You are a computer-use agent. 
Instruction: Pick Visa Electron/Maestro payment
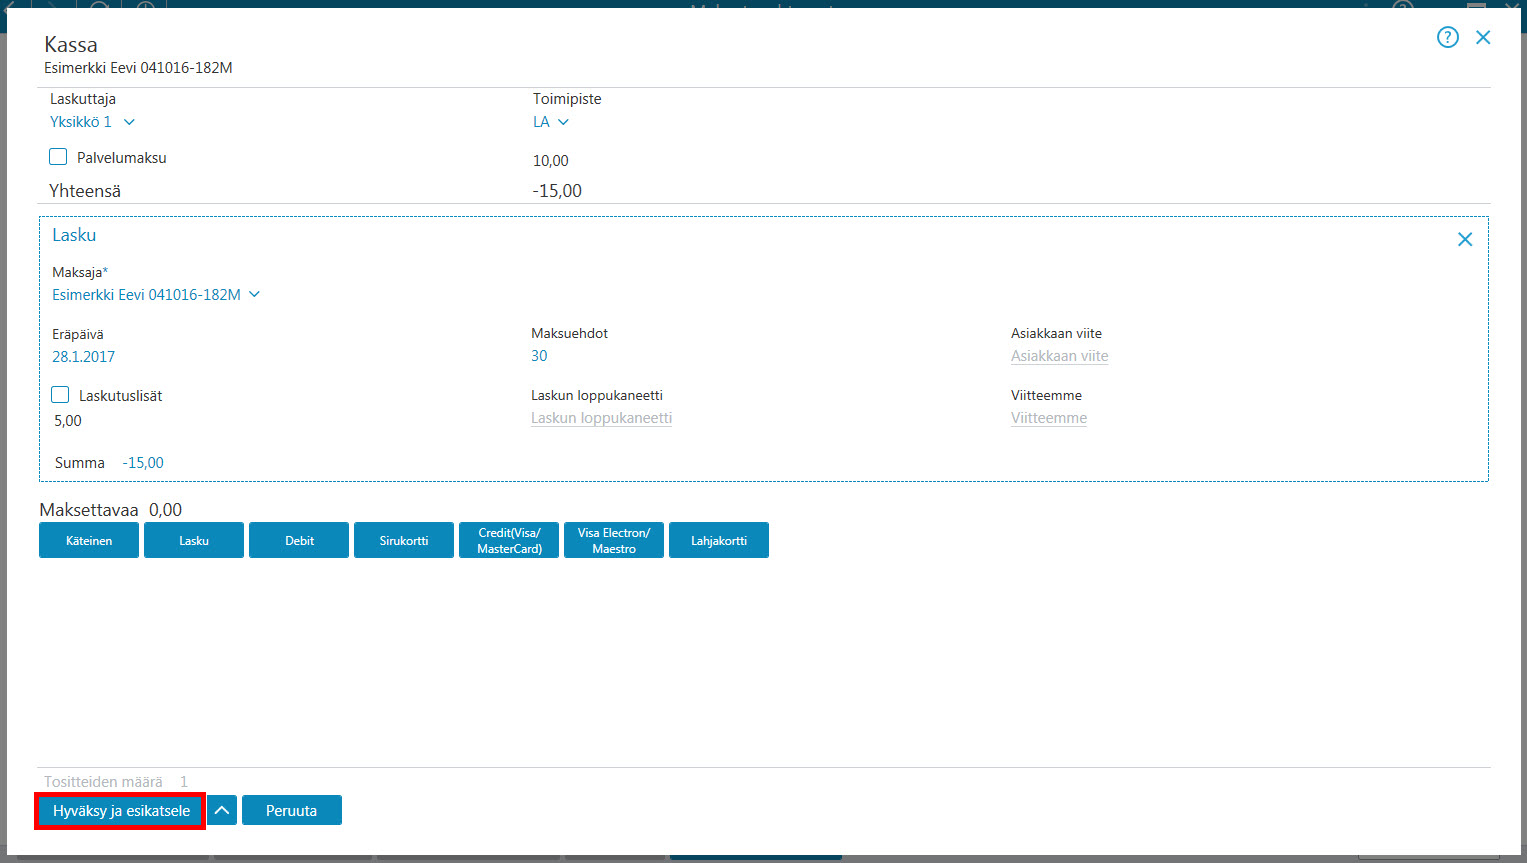614,540
